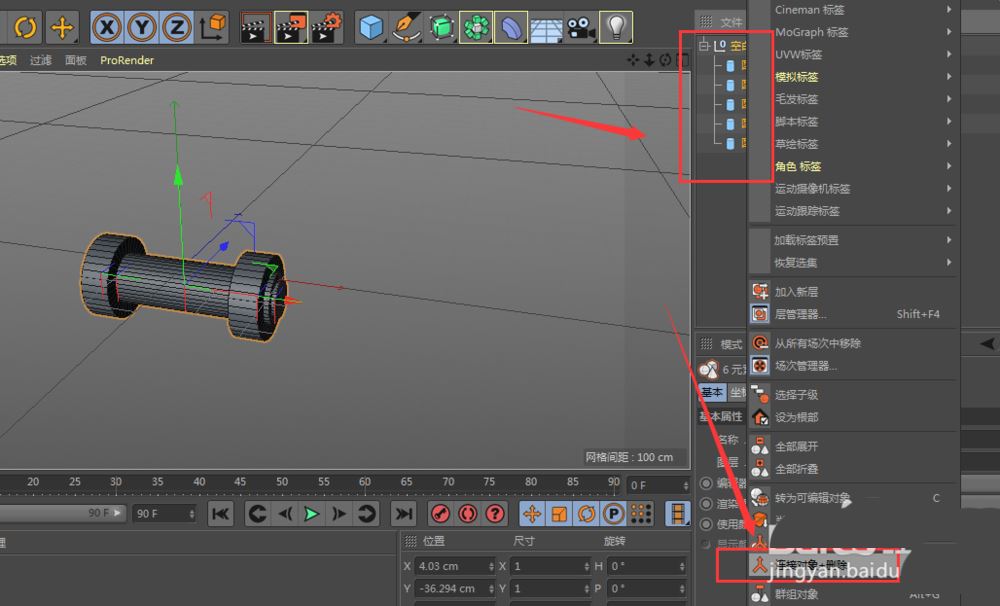Toggle the Y axis lock
1000x606 pixels.
pyautogui.click(x=142, y=27)
